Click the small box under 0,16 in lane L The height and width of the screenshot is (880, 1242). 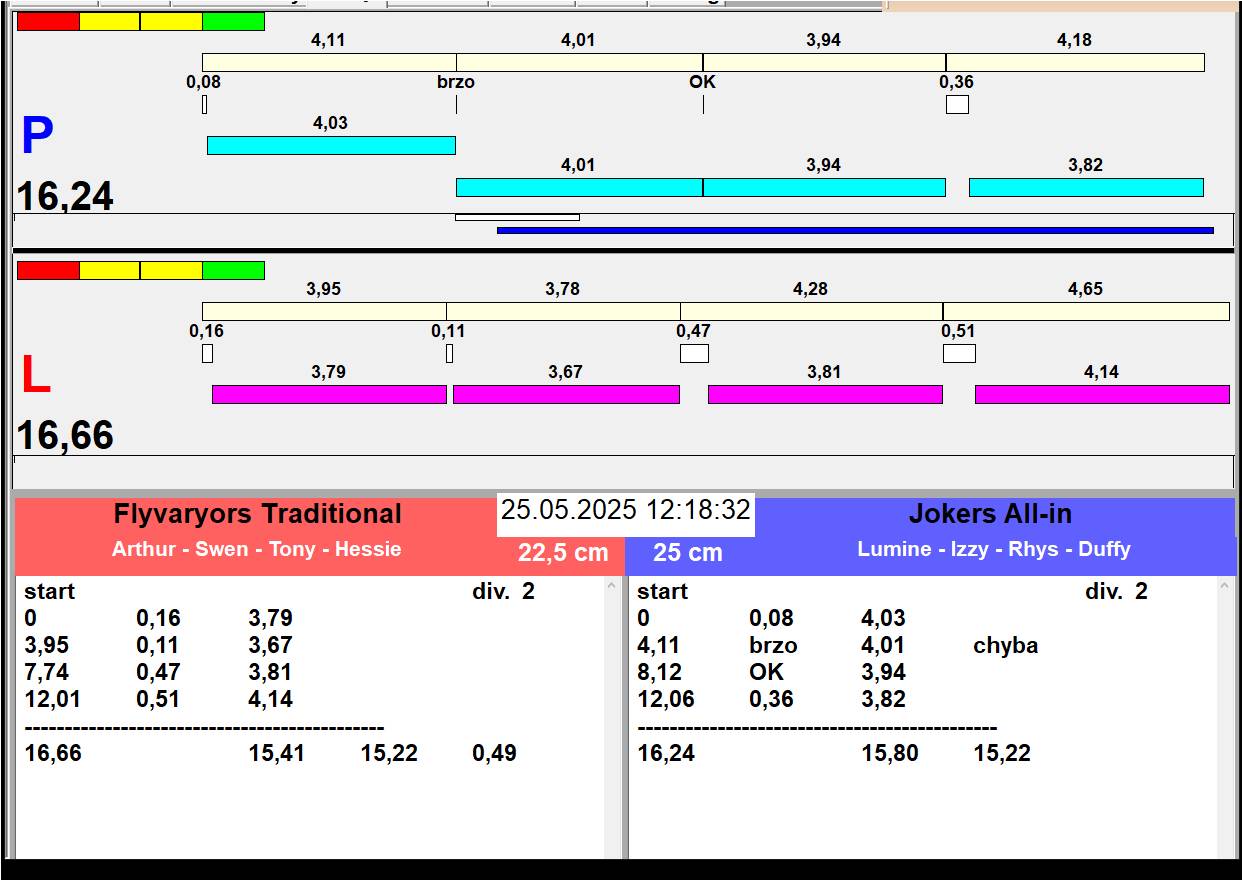pos(207,353)
